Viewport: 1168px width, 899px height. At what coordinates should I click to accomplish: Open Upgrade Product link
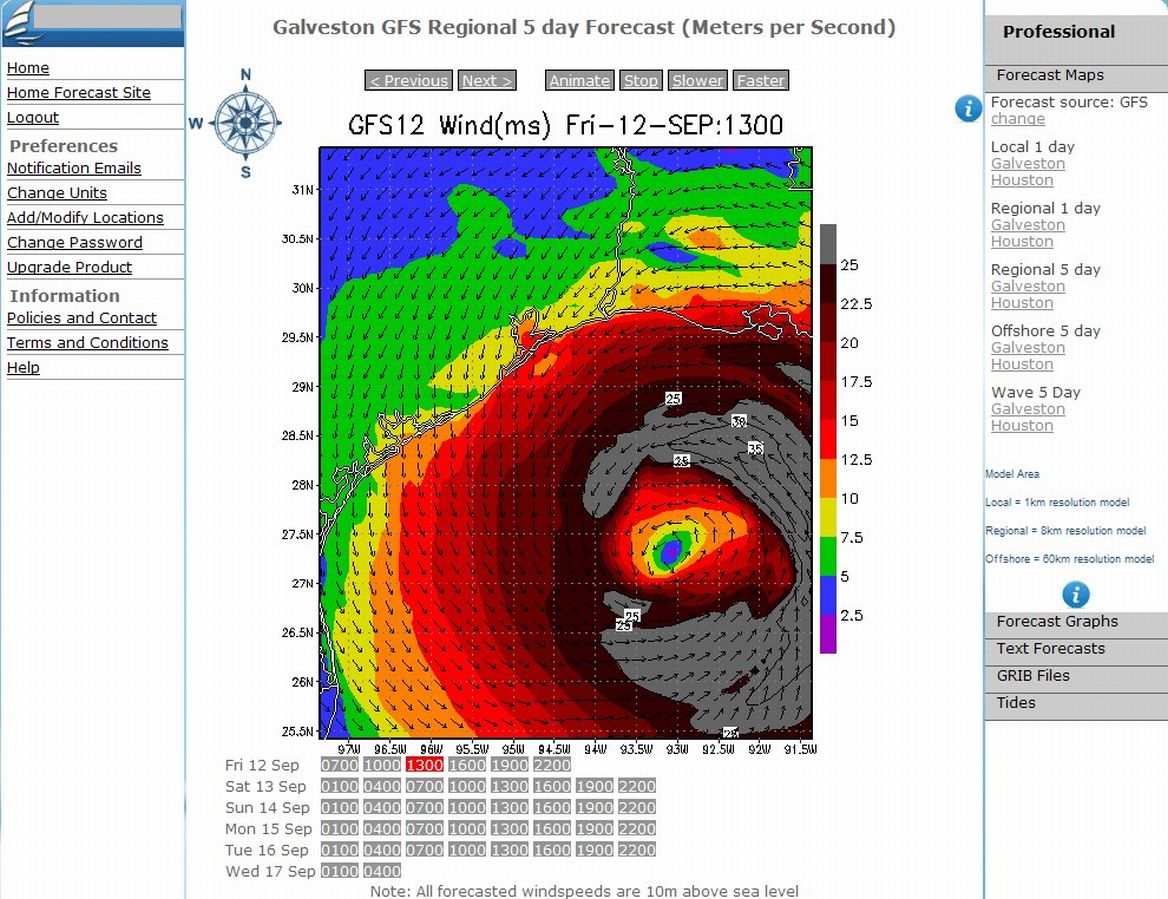click(x=69, y=267)
